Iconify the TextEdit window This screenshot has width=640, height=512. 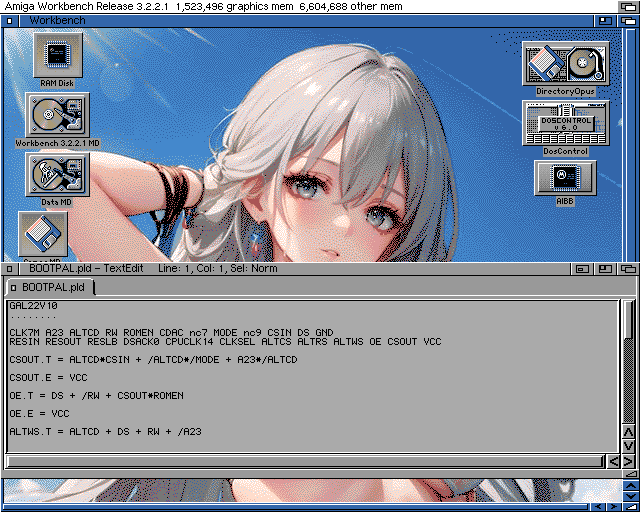[582, 269]
